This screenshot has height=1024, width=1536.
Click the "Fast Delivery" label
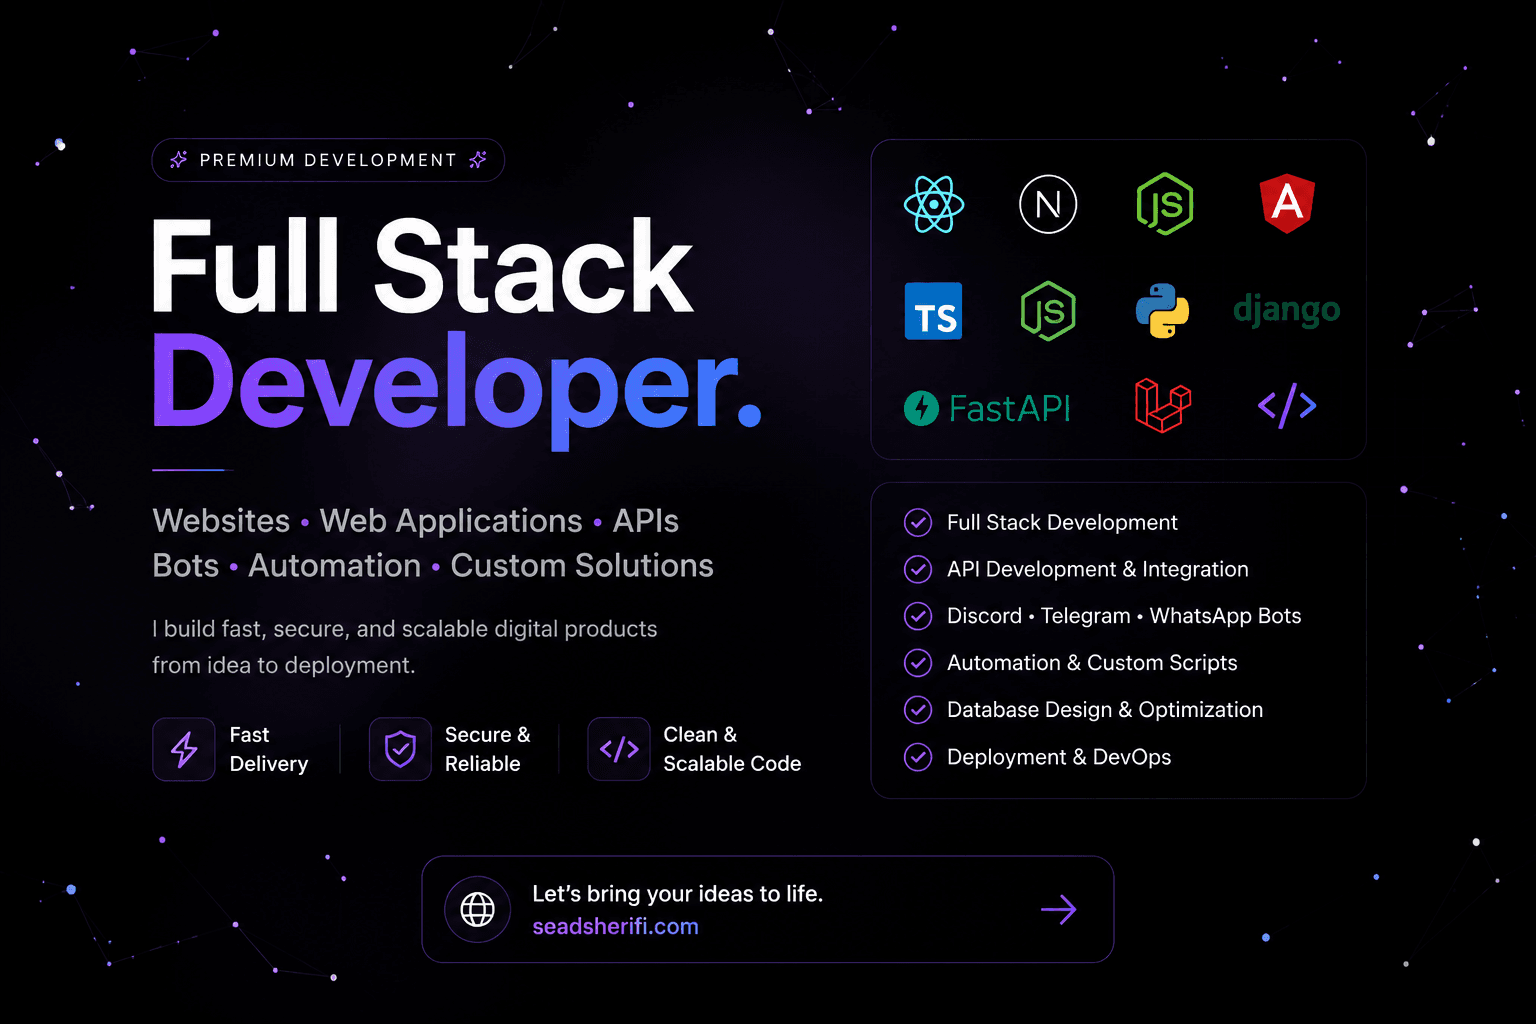[269, 749]
